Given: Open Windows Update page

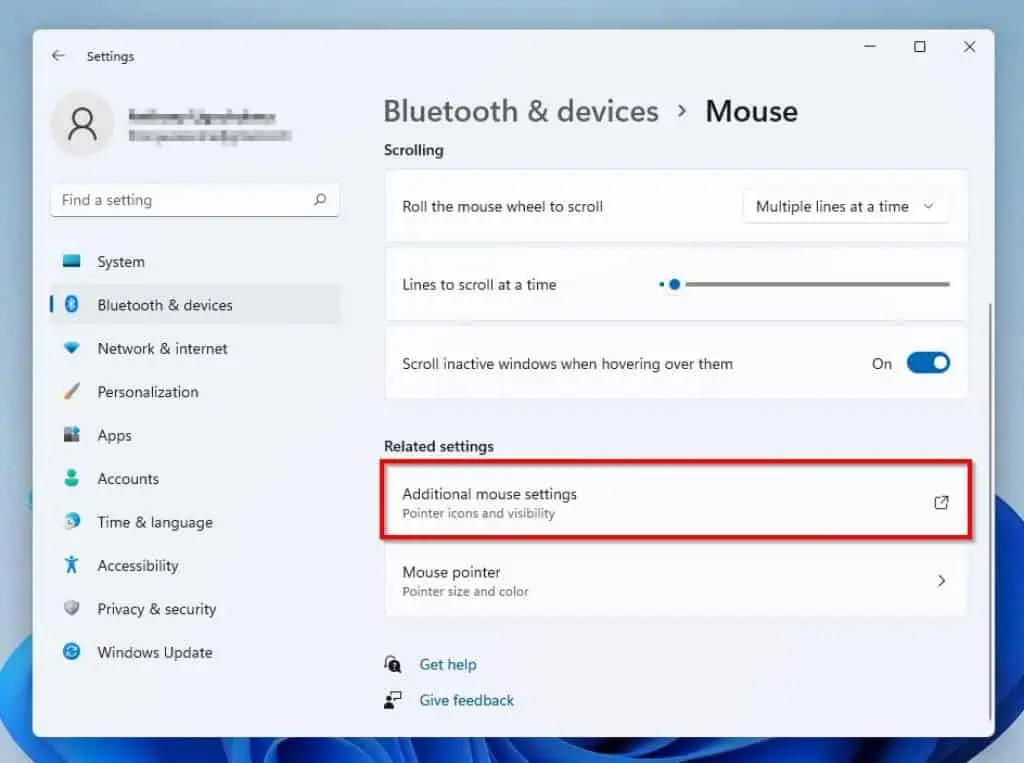Looking at the screenshot, I should point(195,652).
